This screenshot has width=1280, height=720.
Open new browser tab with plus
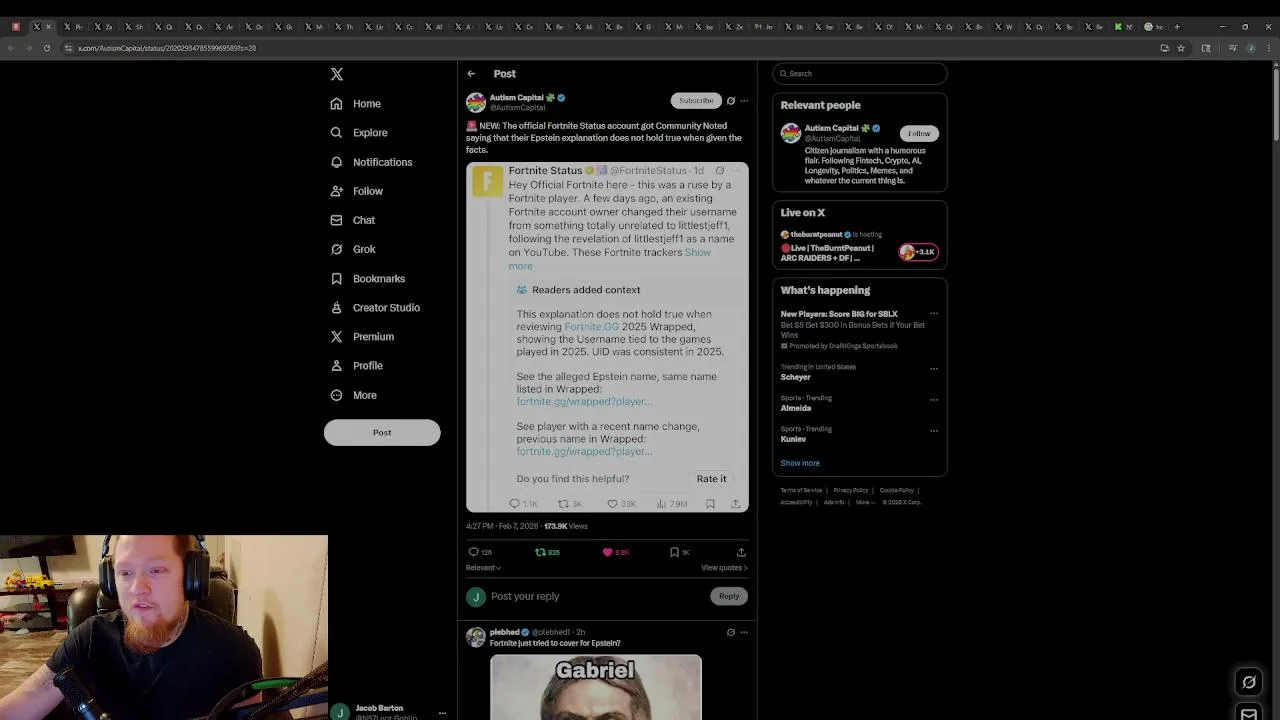[1177, 27]
